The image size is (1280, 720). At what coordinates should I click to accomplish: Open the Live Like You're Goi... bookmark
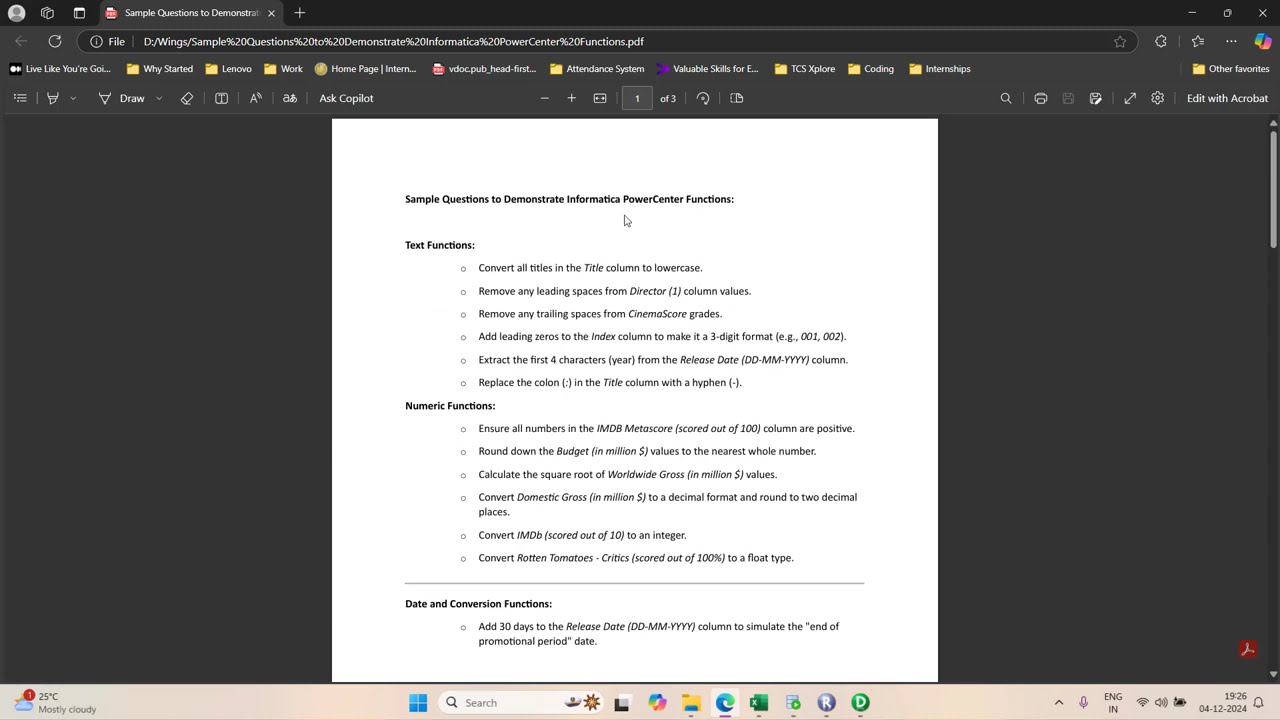point(60,69)
